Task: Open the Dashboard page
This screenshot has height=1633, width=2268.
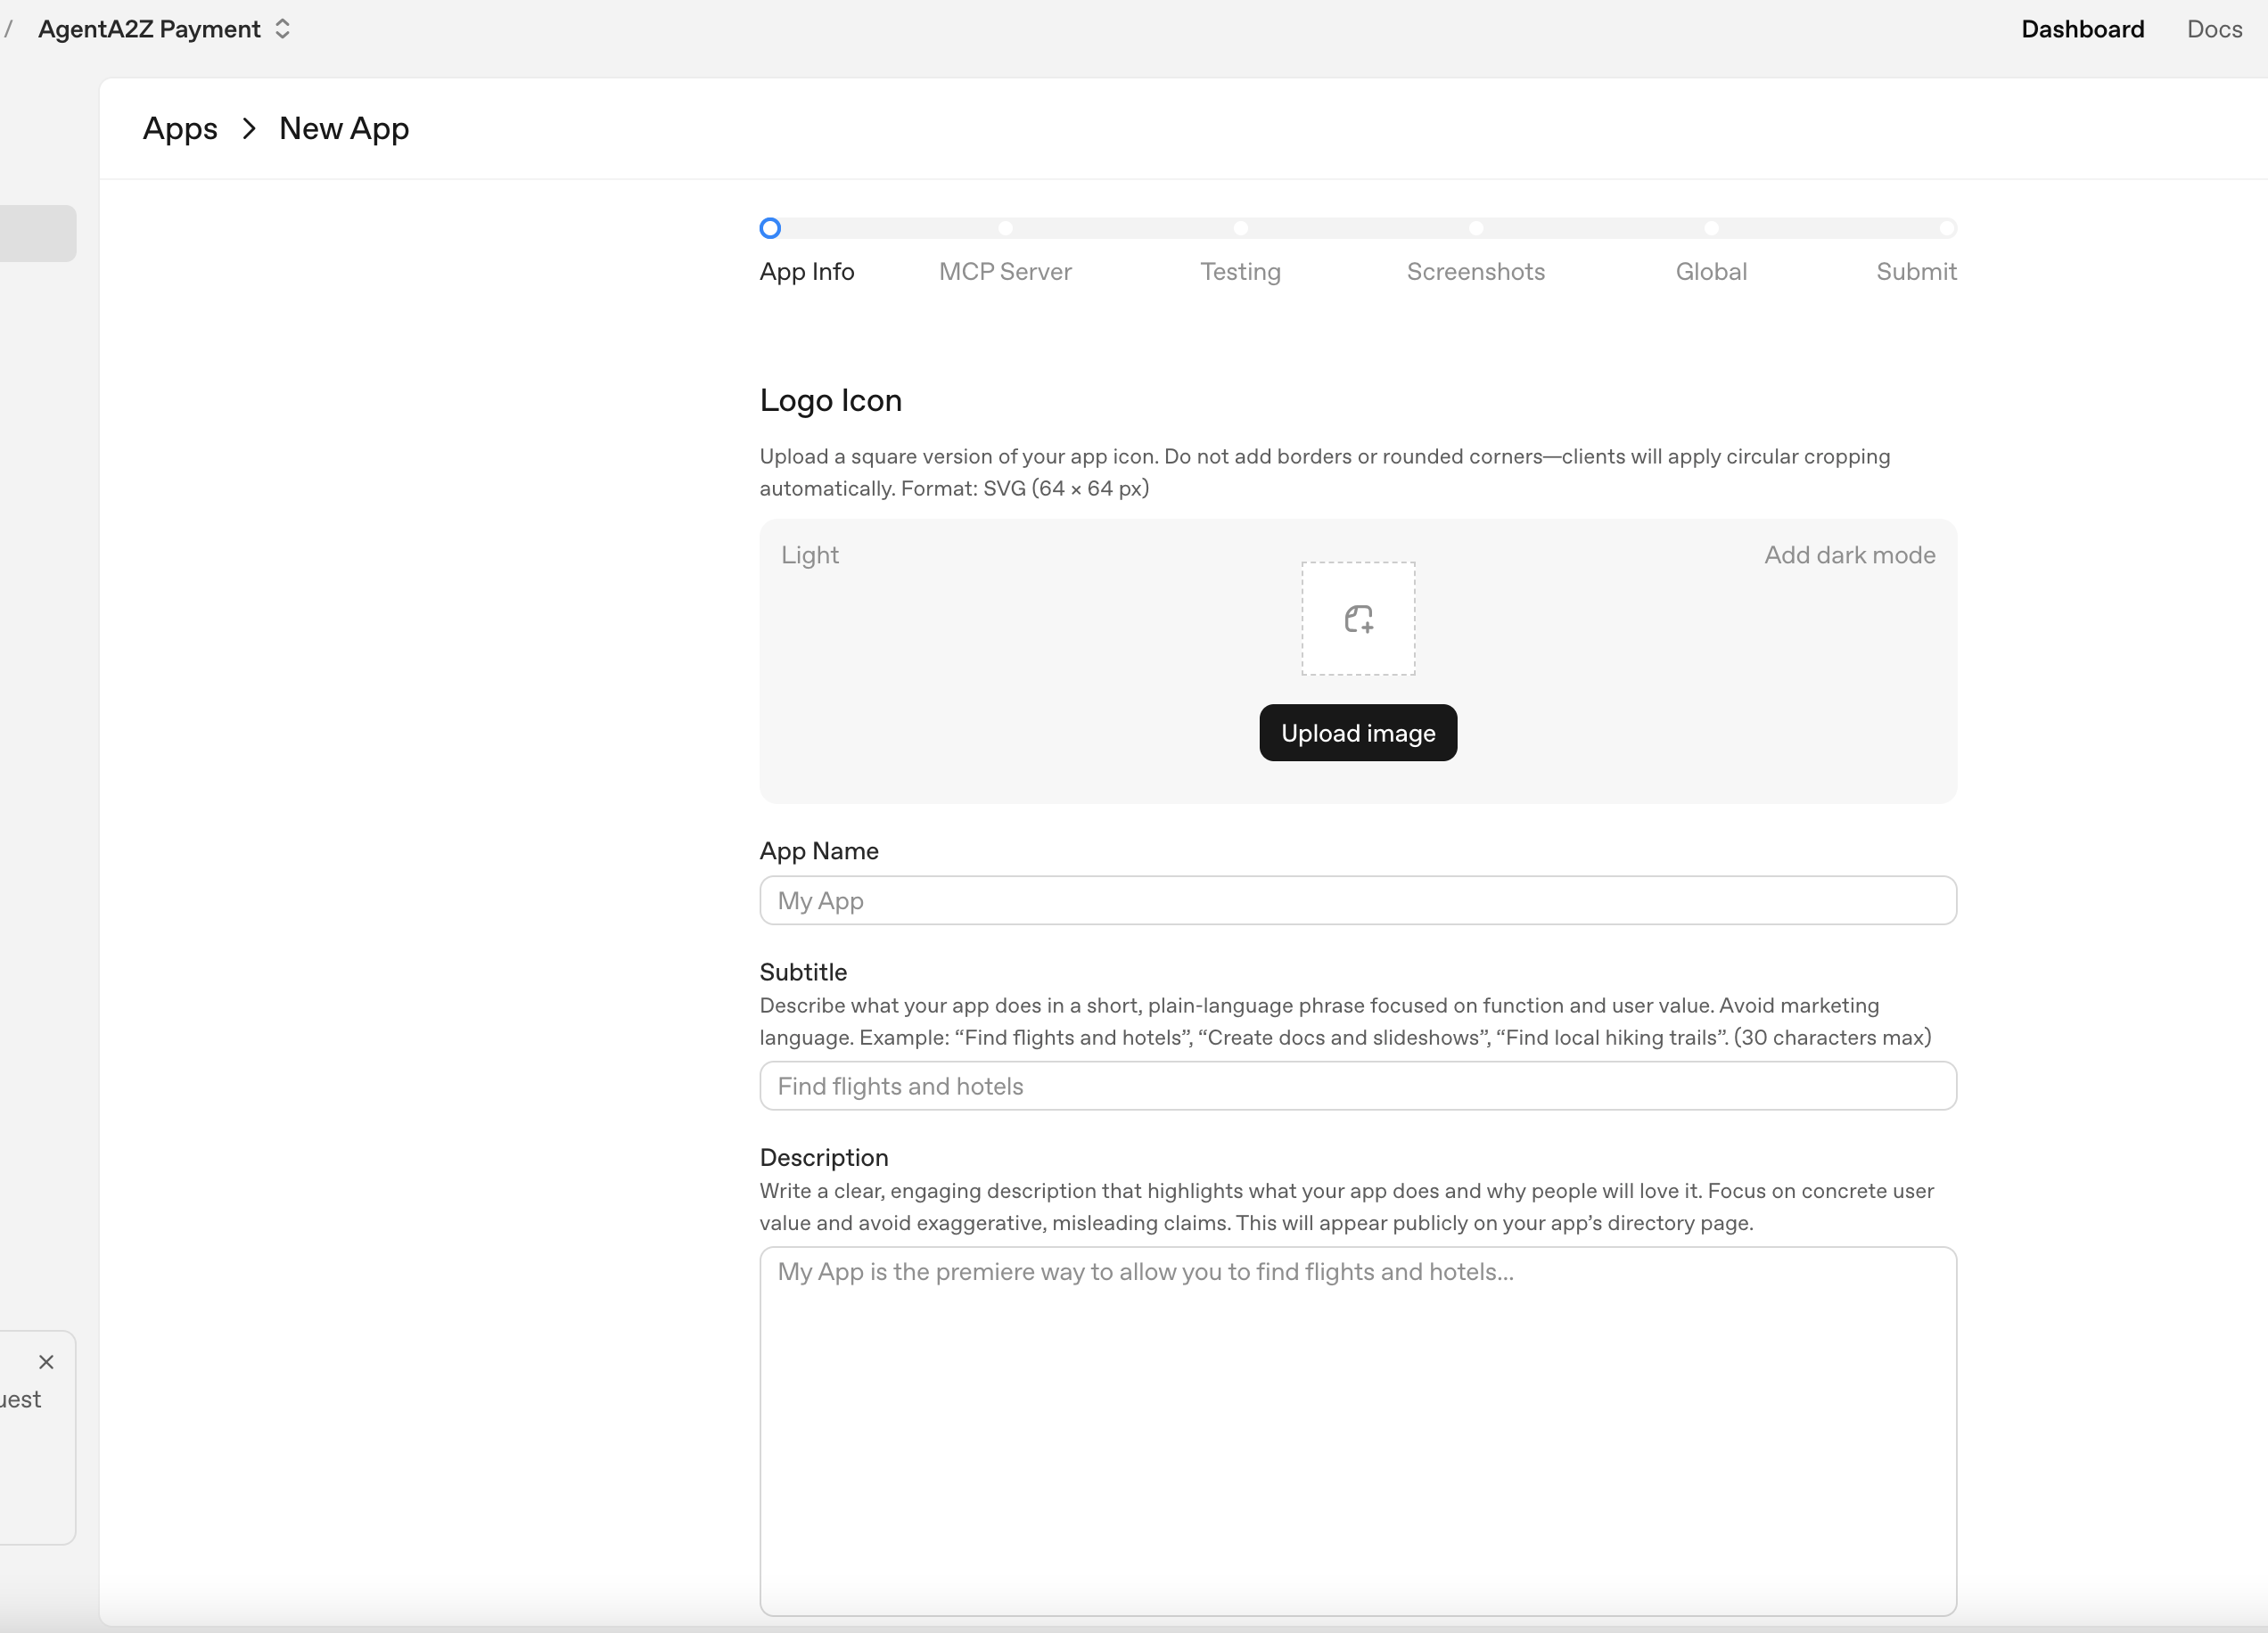Action: pyautogui.click(x=2082, y=29)
